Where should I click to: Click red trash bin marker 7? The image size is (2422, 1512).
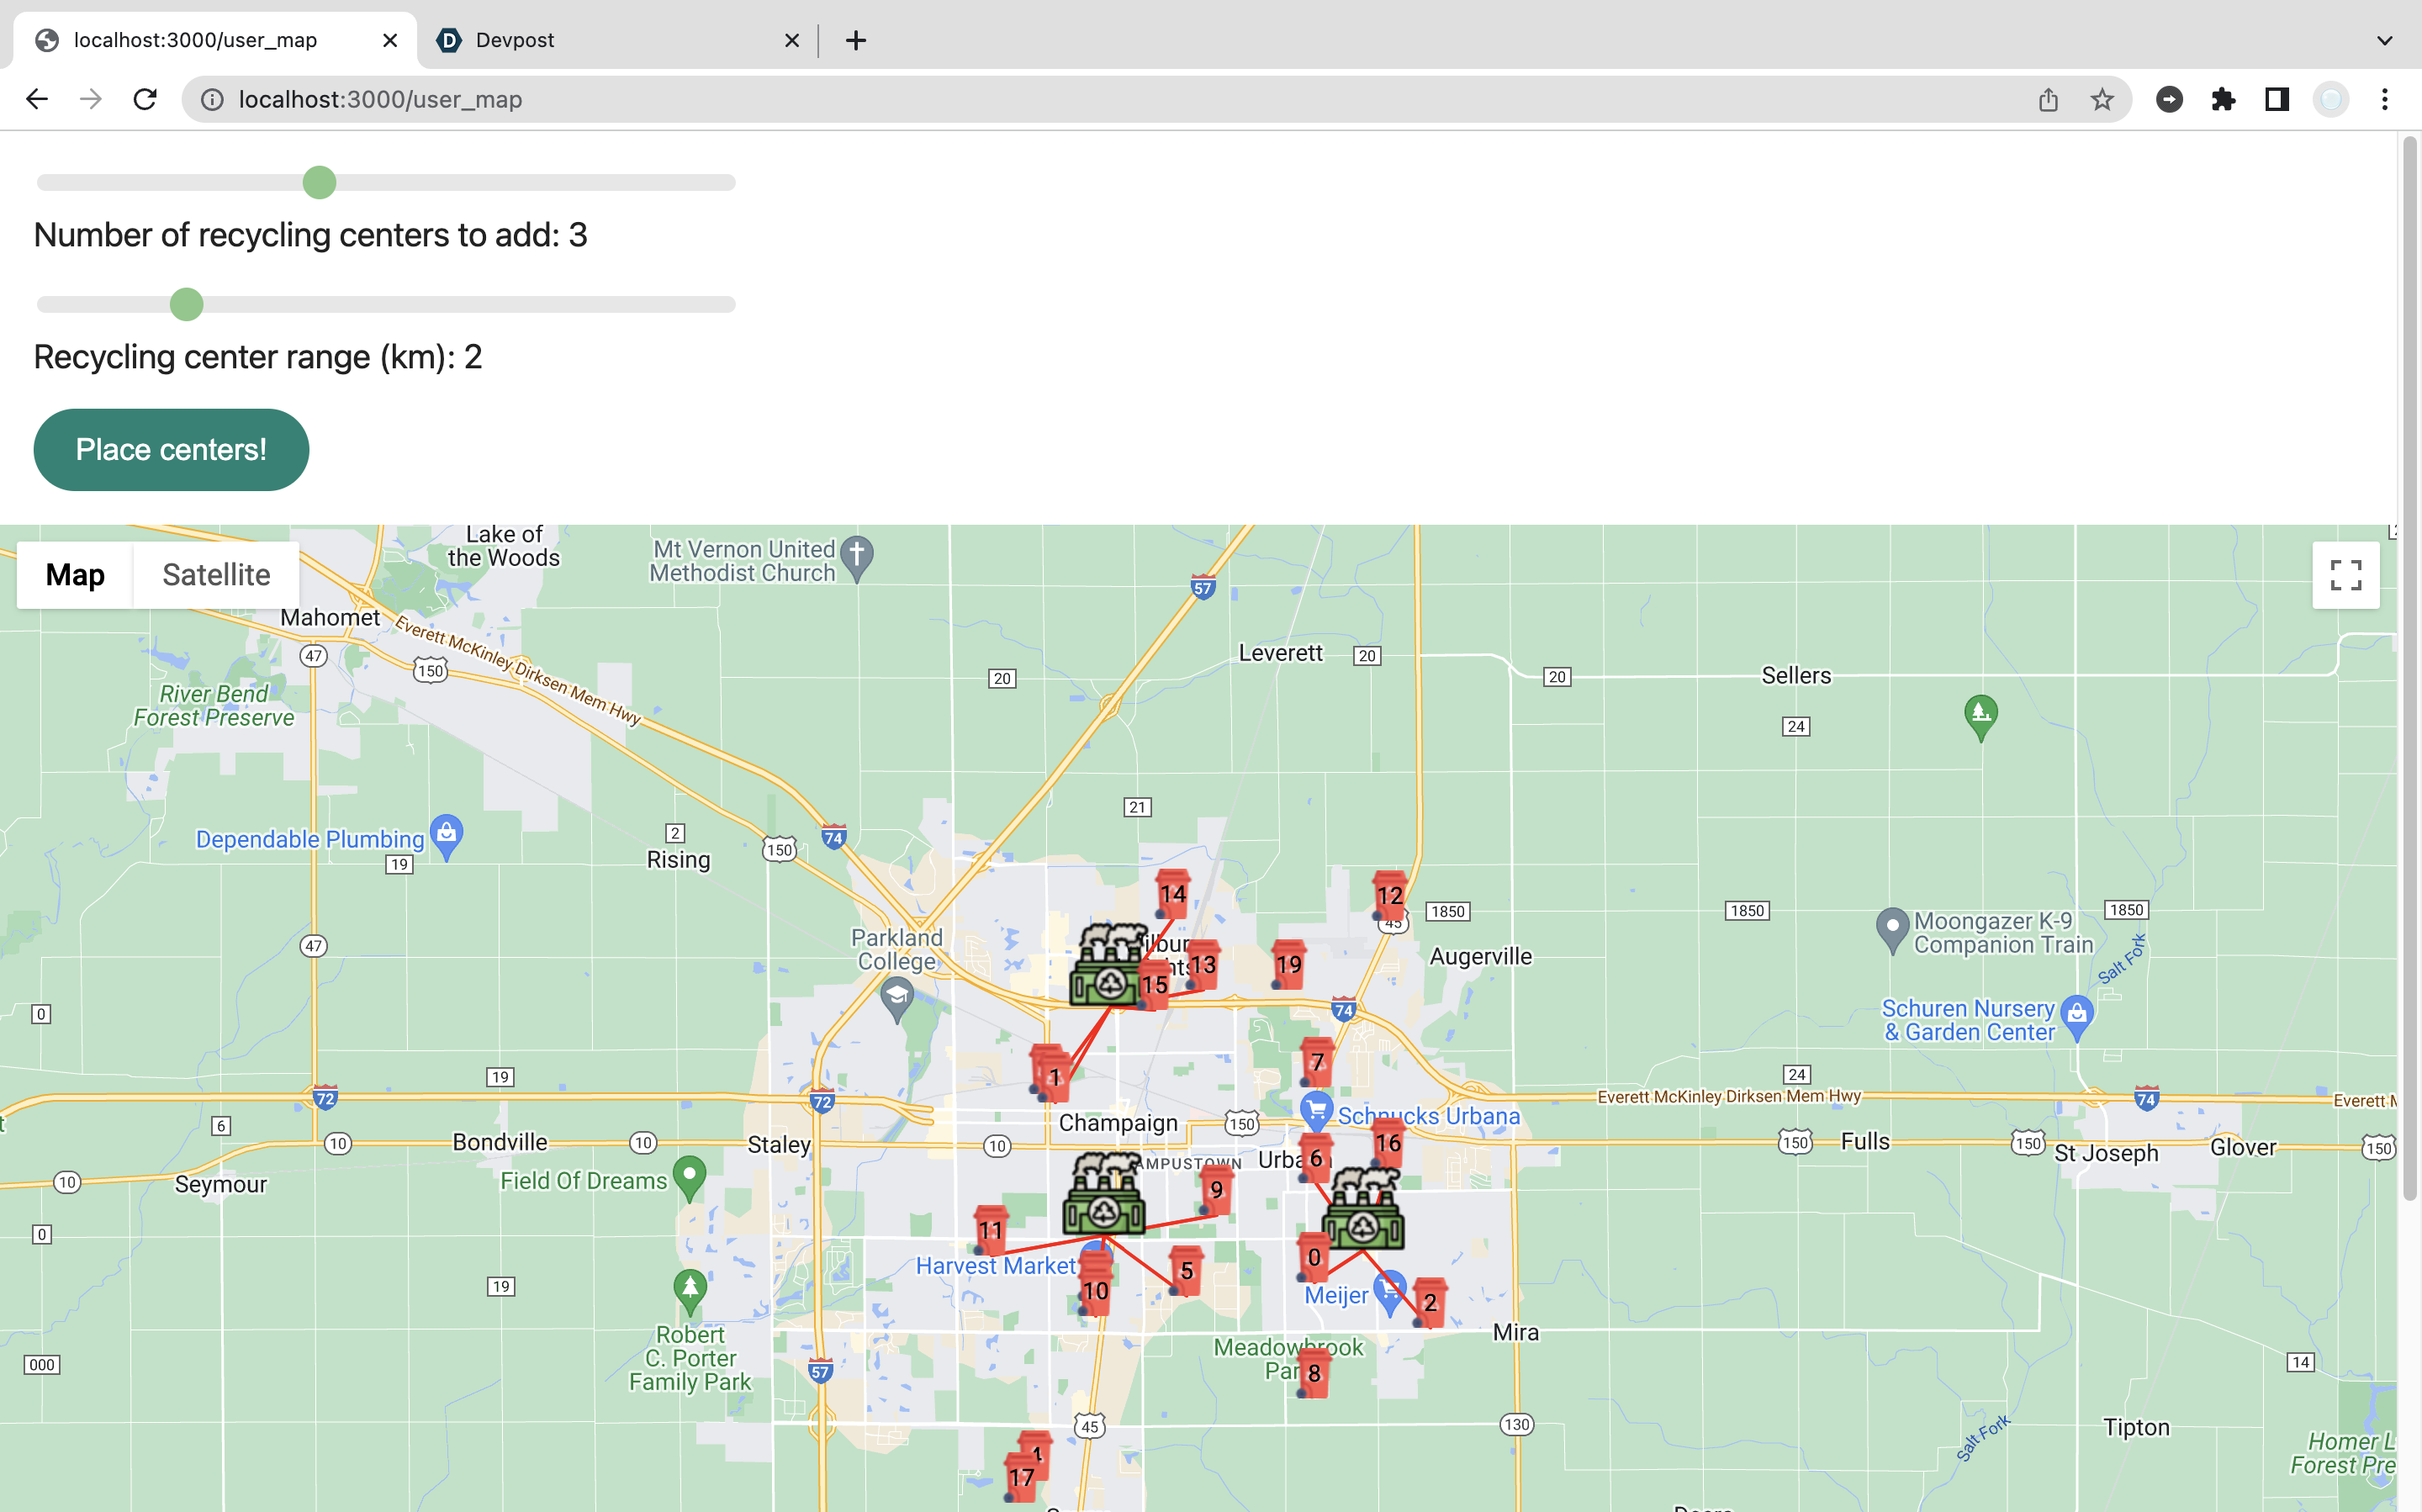pos(1316,1062)
